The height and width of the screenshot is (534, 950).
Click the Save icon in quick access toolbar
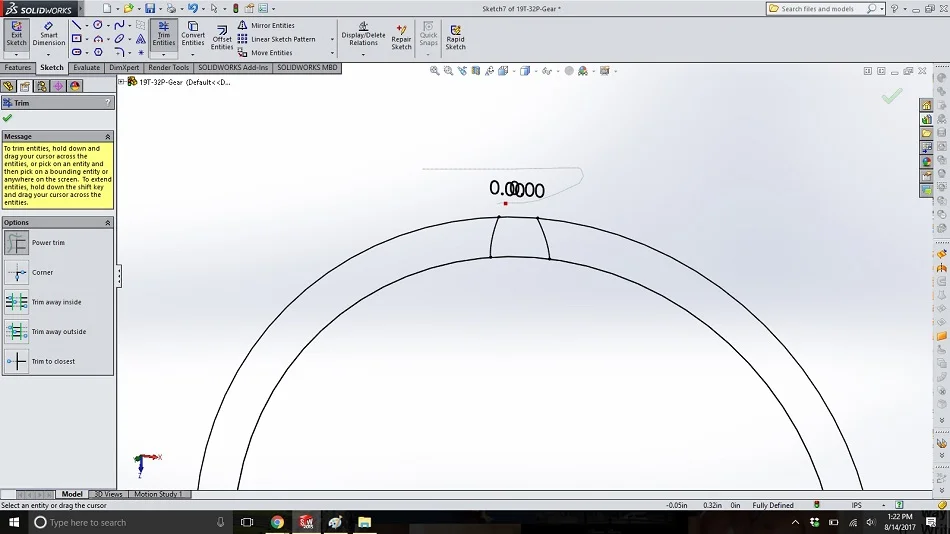pyautogui.click(x=150, y=8)
